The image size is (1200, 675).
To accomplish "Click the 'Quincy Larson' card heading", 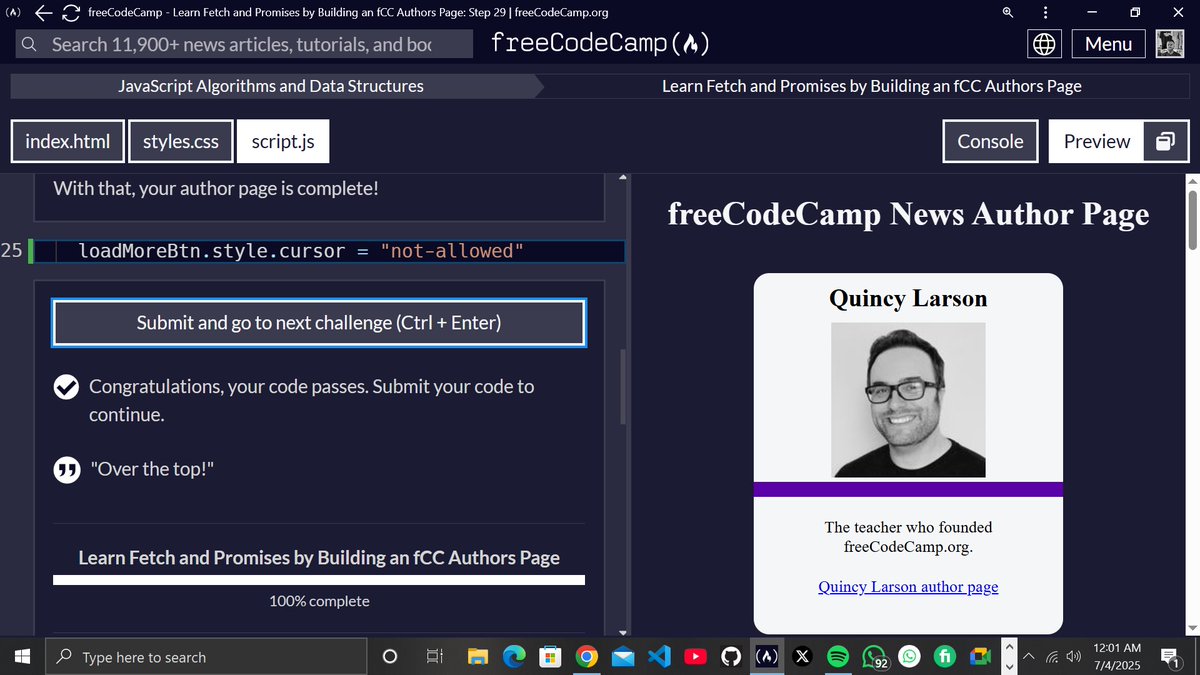I will click(x=908, y=298).
